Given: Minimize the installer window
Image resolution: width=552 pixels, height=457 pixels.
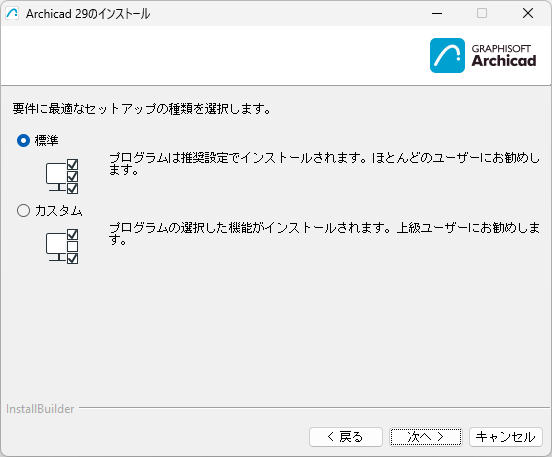Looking at the screenshot, I should 437,13.
